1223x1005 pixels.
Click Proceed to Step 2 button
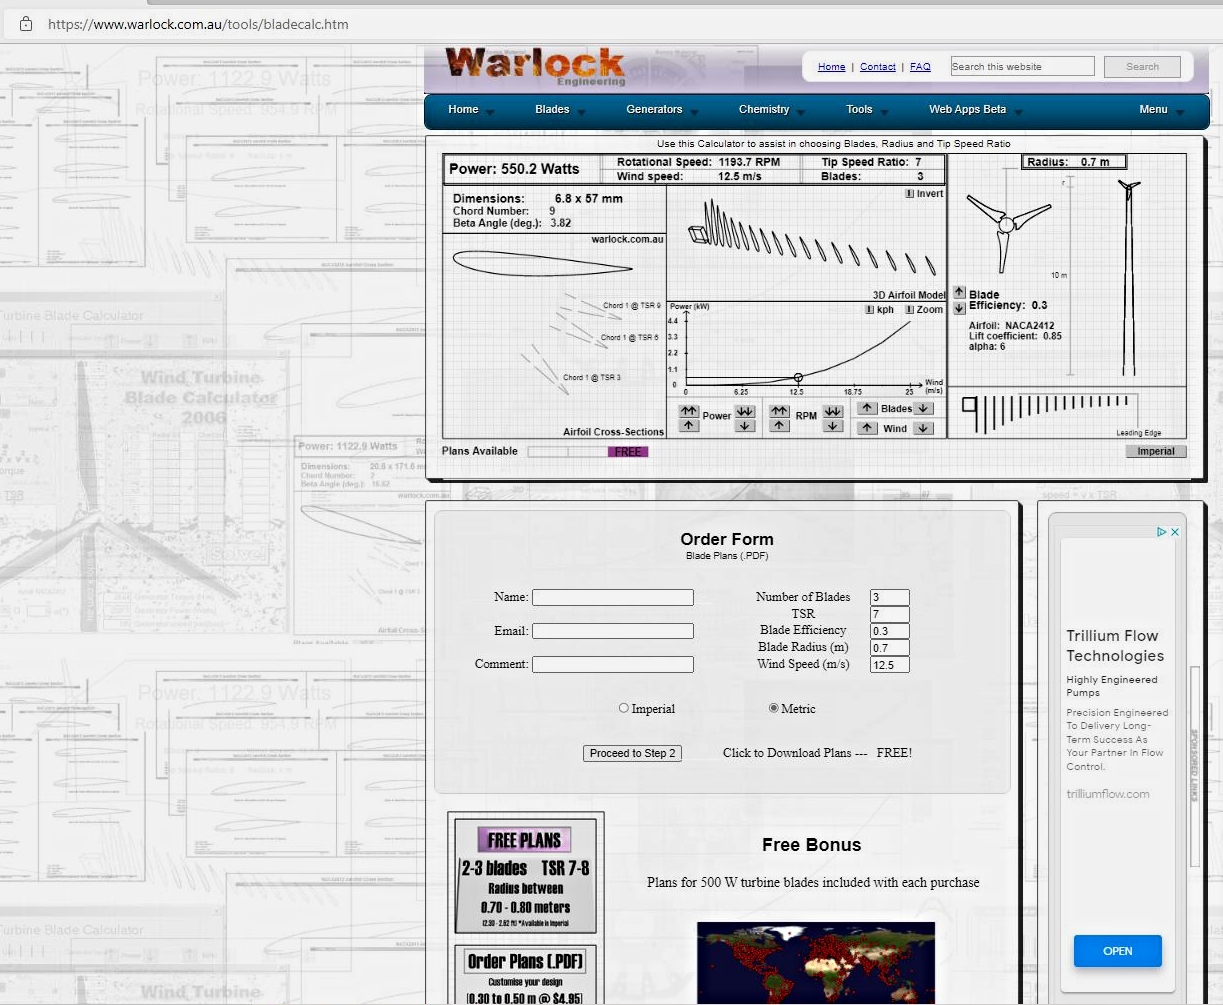click(x=632, y=753)
